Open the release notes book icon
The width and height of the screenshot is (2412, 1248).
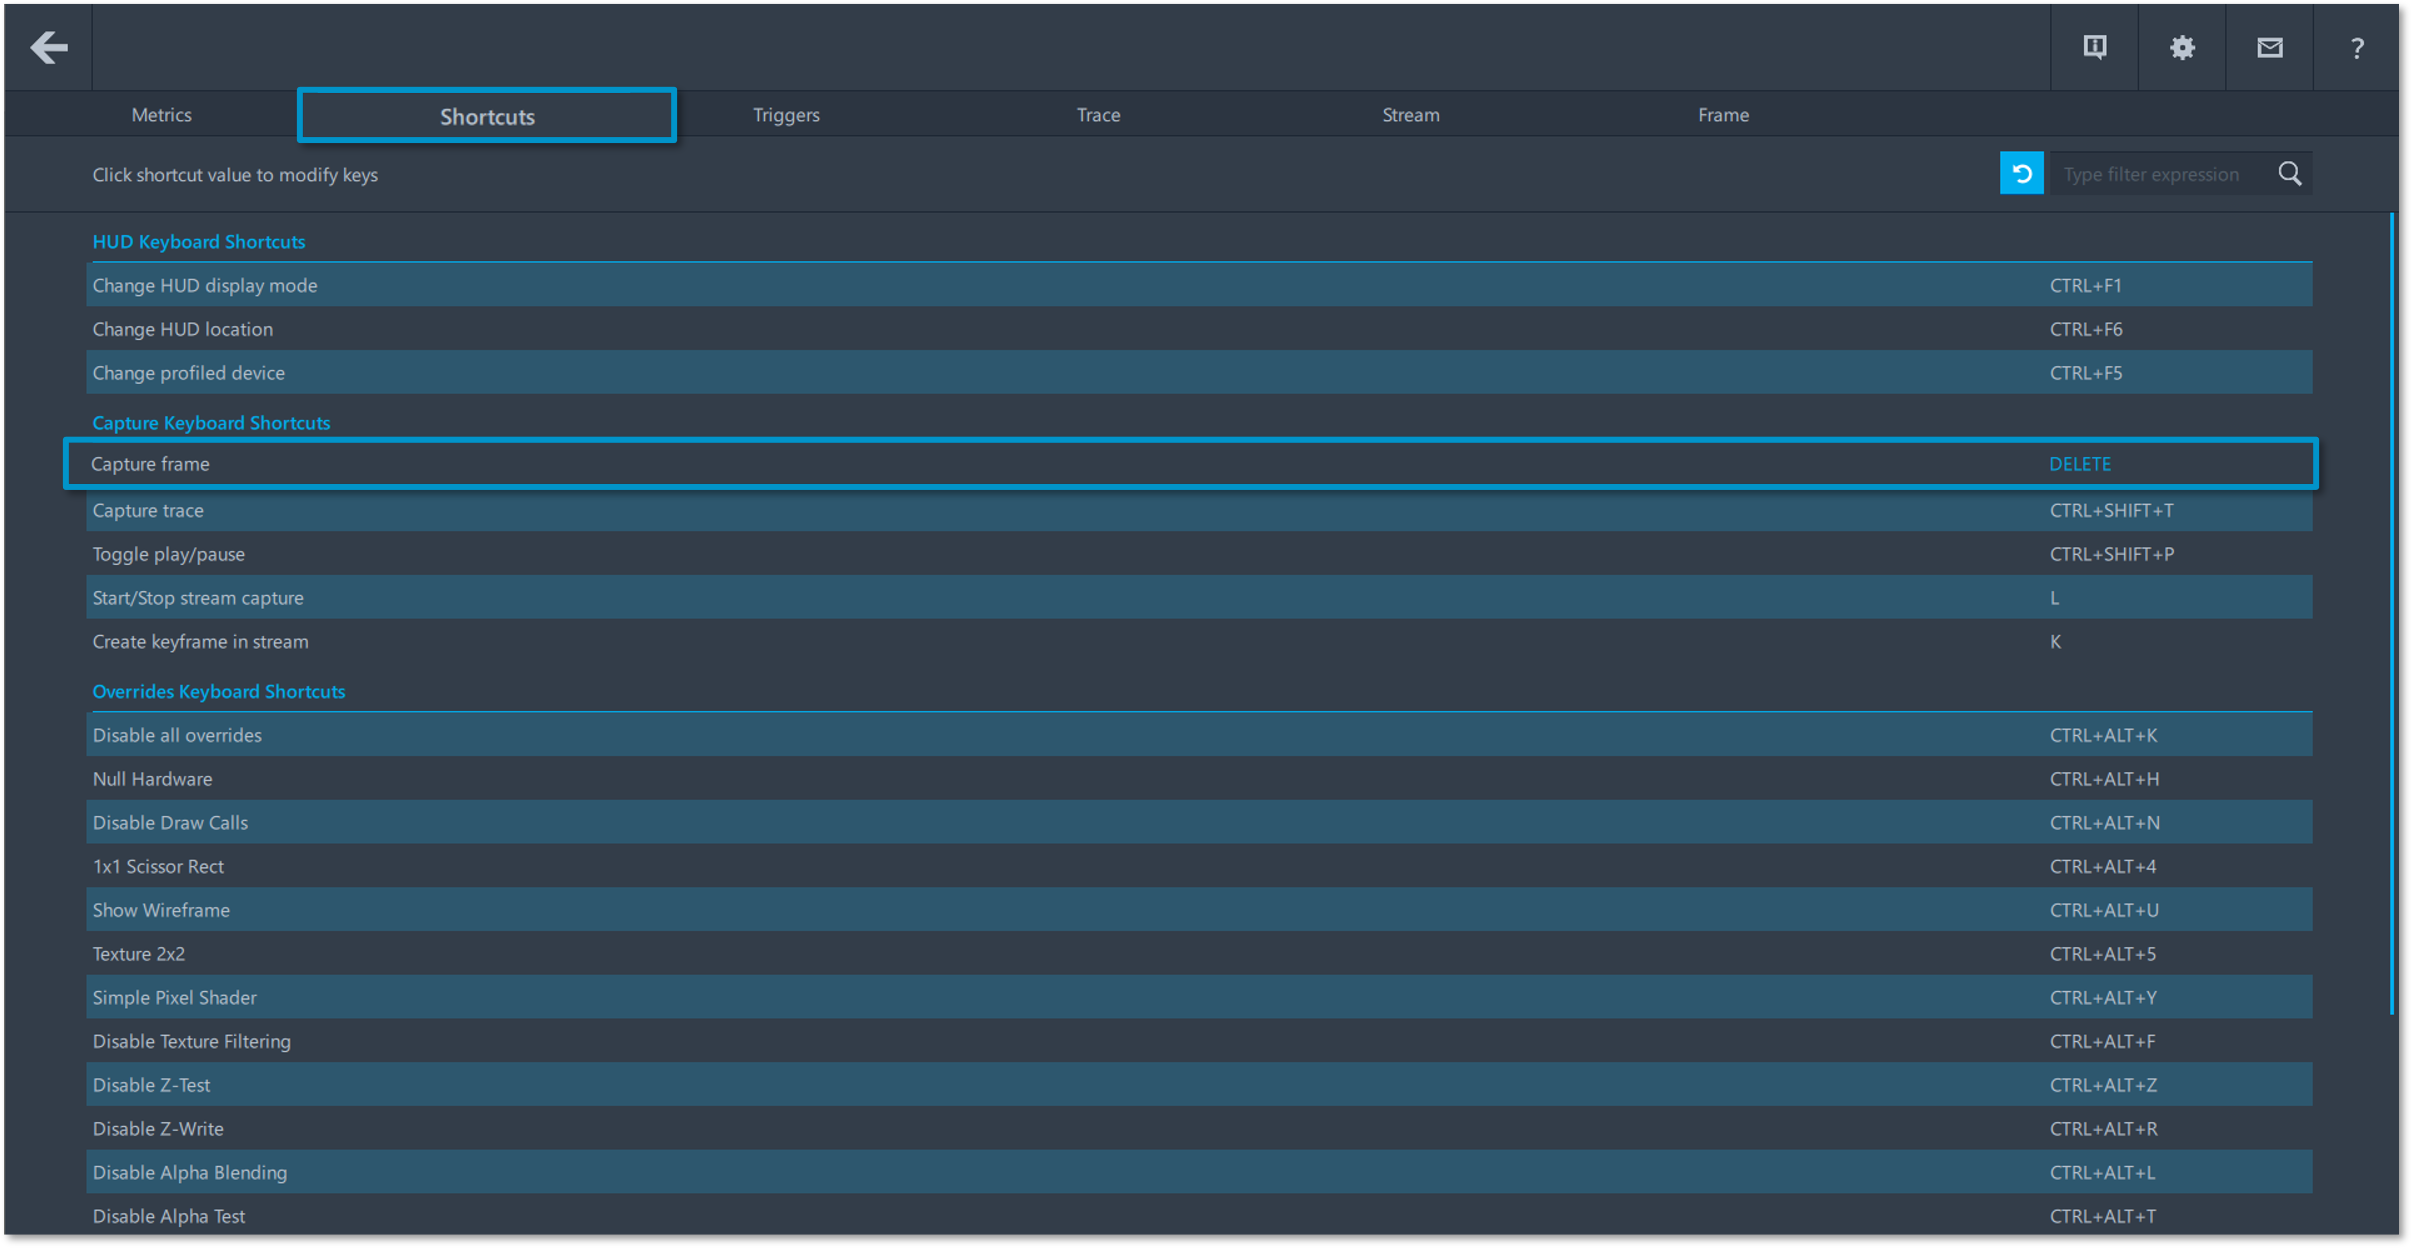coord(2094,47)
